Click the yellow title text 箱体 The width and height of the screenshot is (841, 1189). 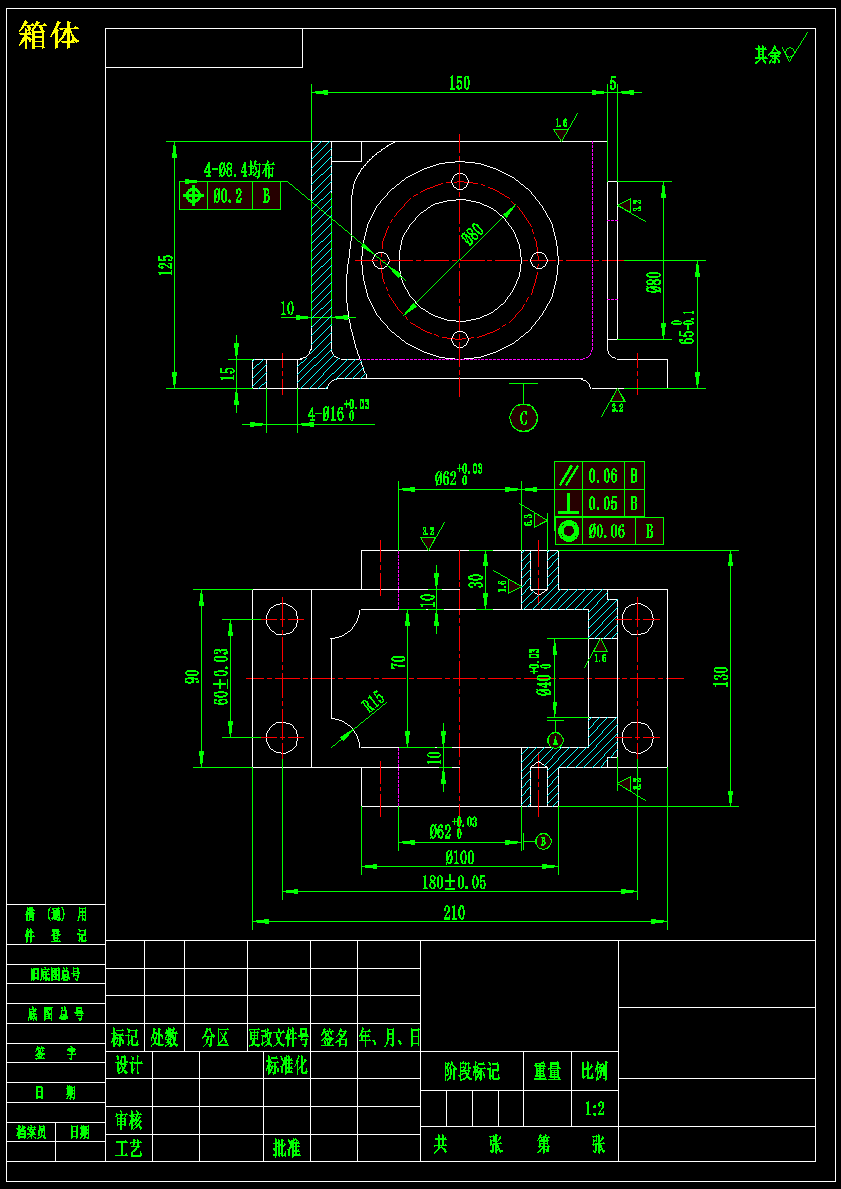49,35
